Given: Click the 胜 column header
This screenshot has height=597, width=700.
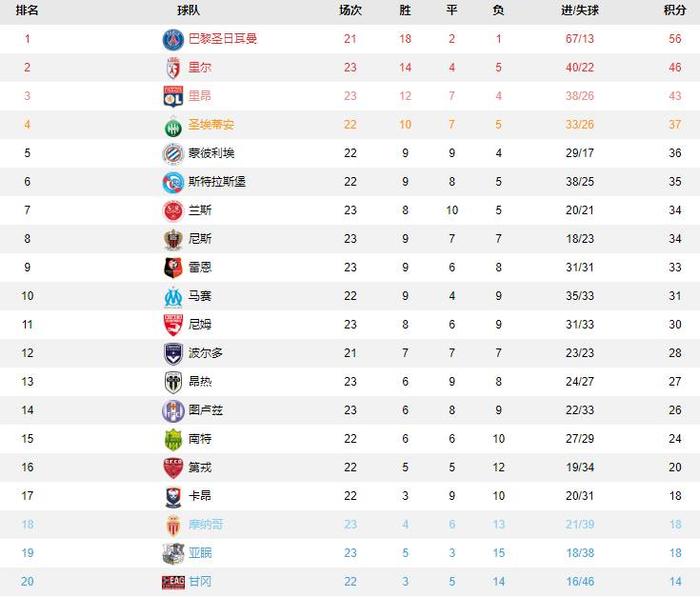Looking at the screenshot, I should [x=405, y=10].
